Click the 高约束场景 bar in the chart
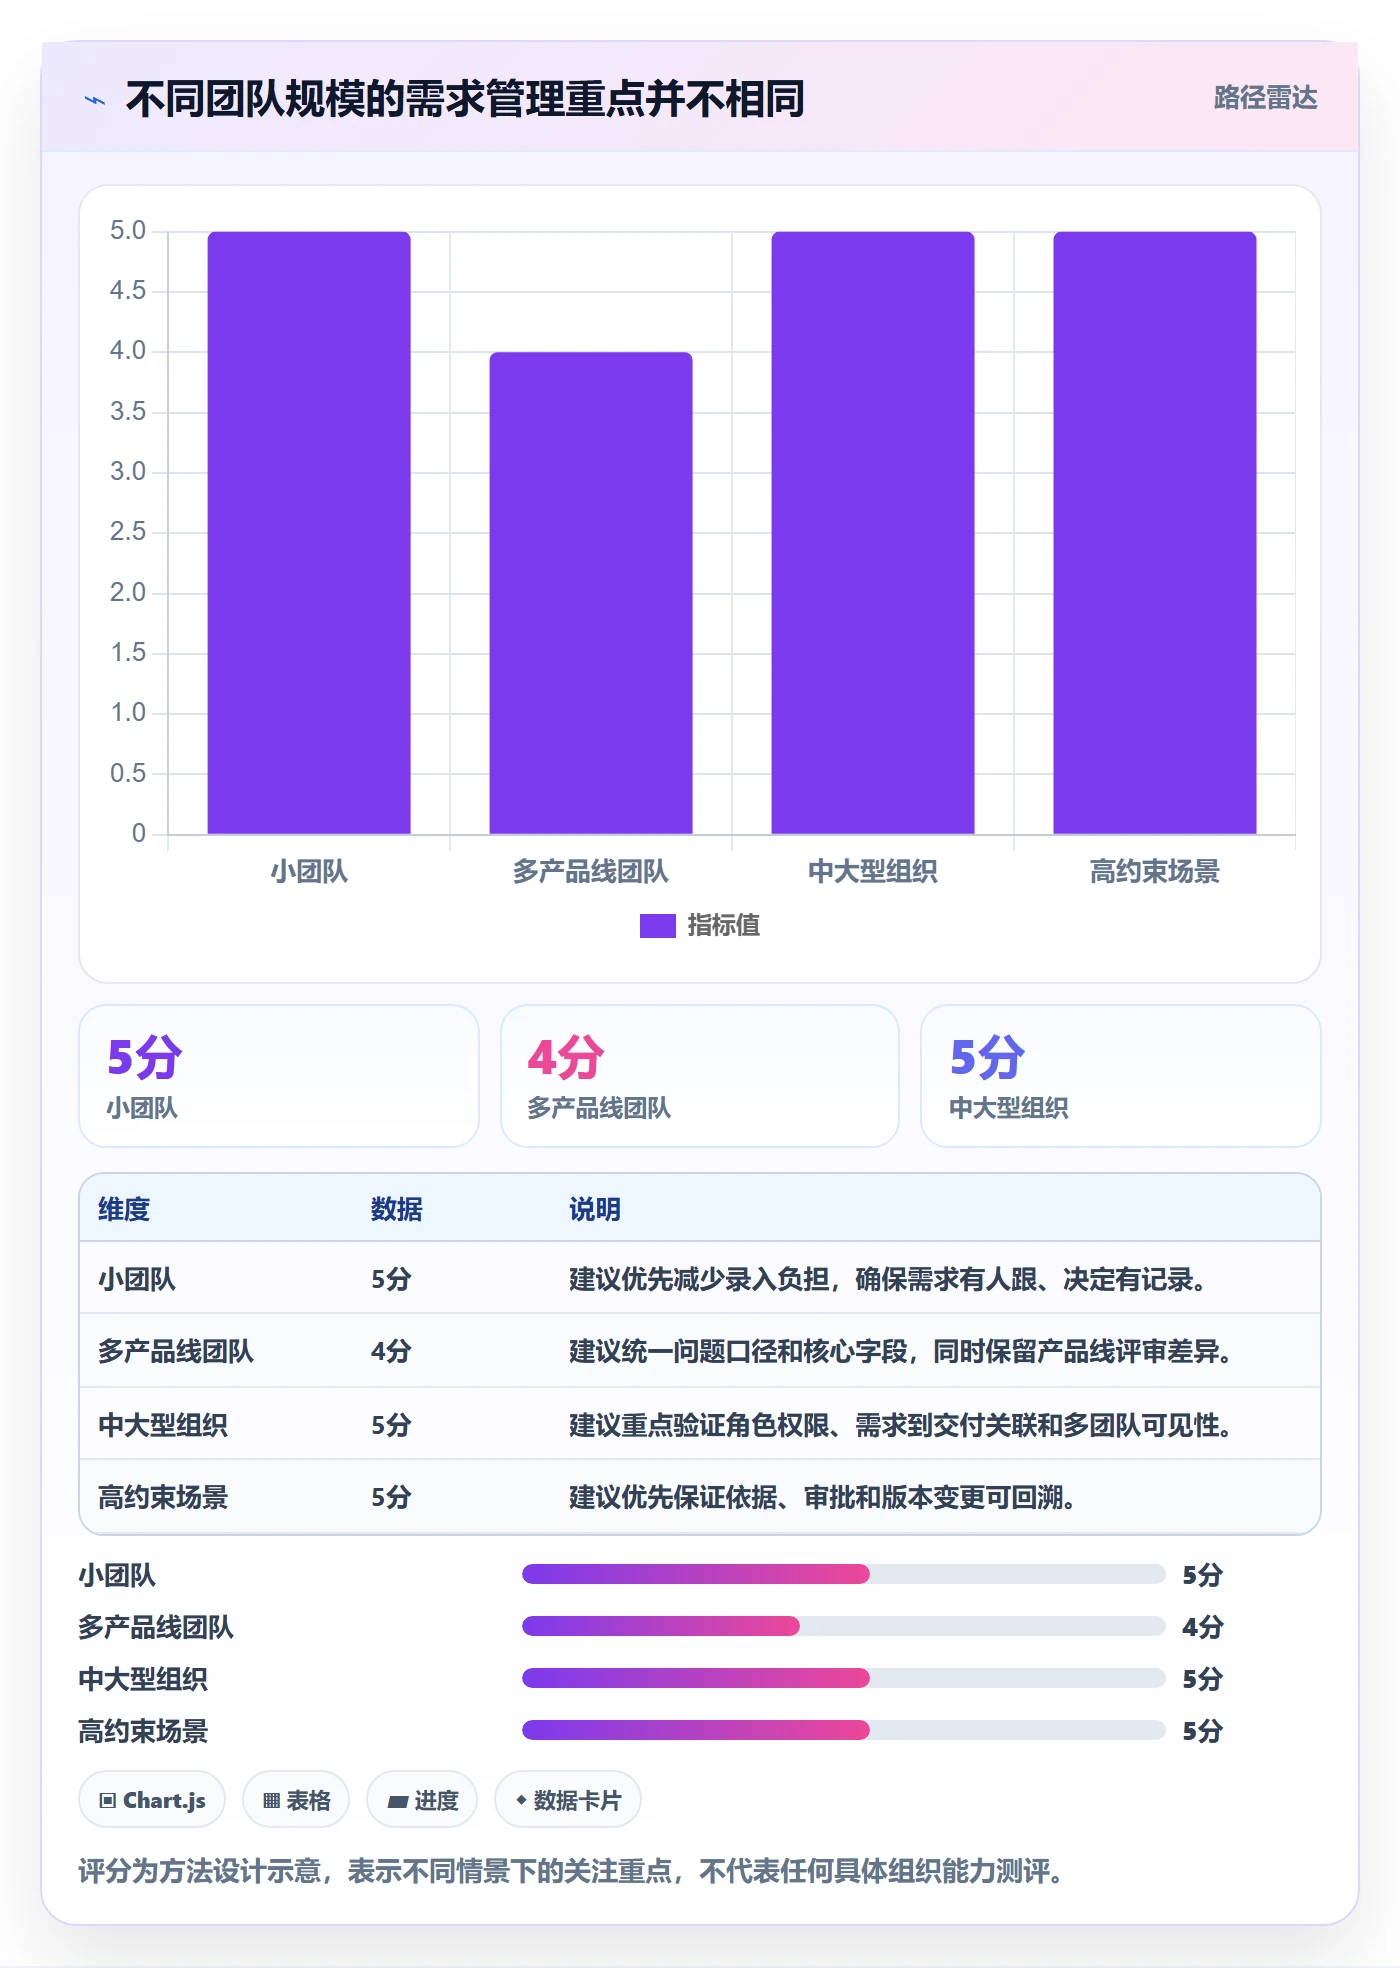1400x1968 pixels. coord(1155,532)
